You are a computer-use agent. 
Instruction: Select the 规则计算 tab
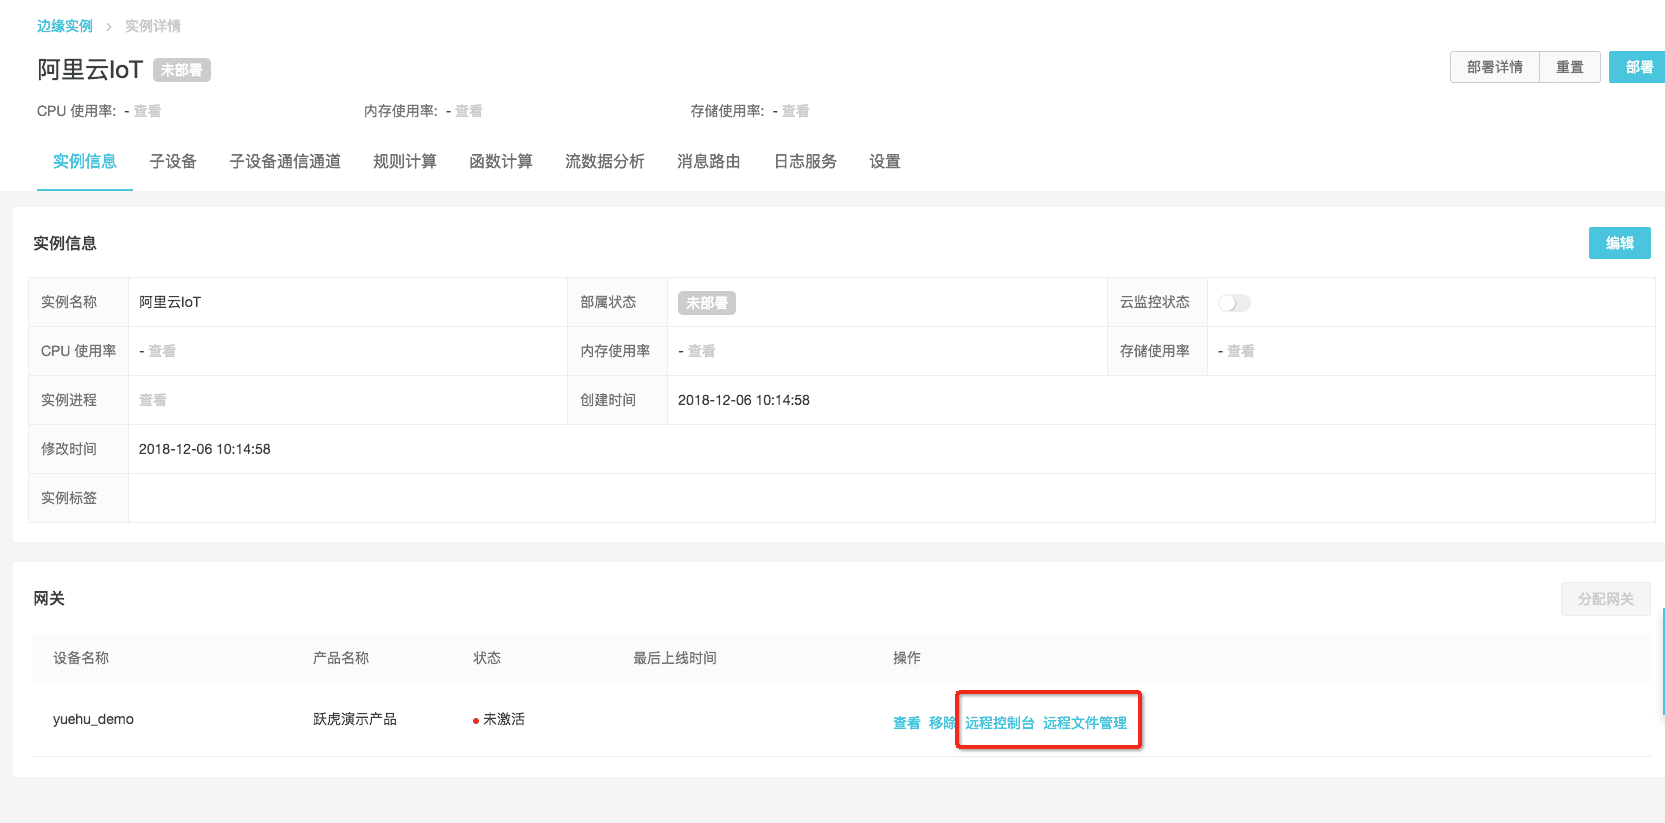405,161
